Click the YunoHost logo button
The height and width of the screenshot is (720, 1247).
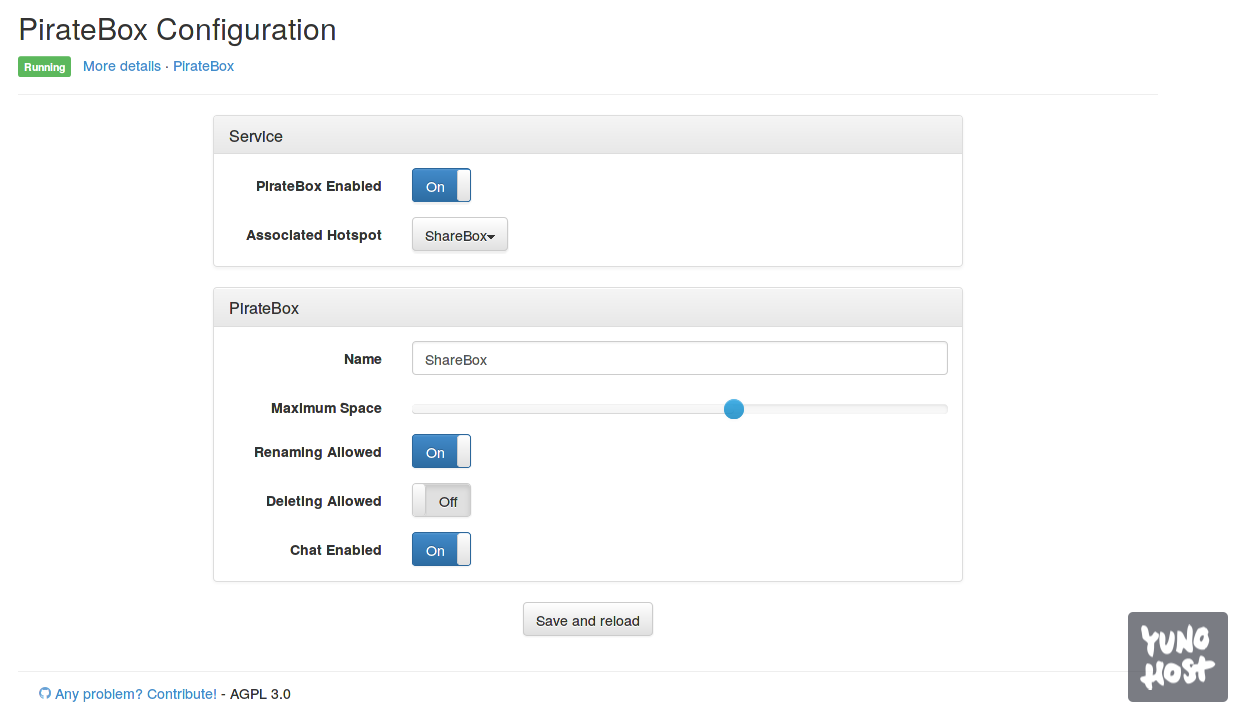pyautogui.click(x=1178, y=657)
